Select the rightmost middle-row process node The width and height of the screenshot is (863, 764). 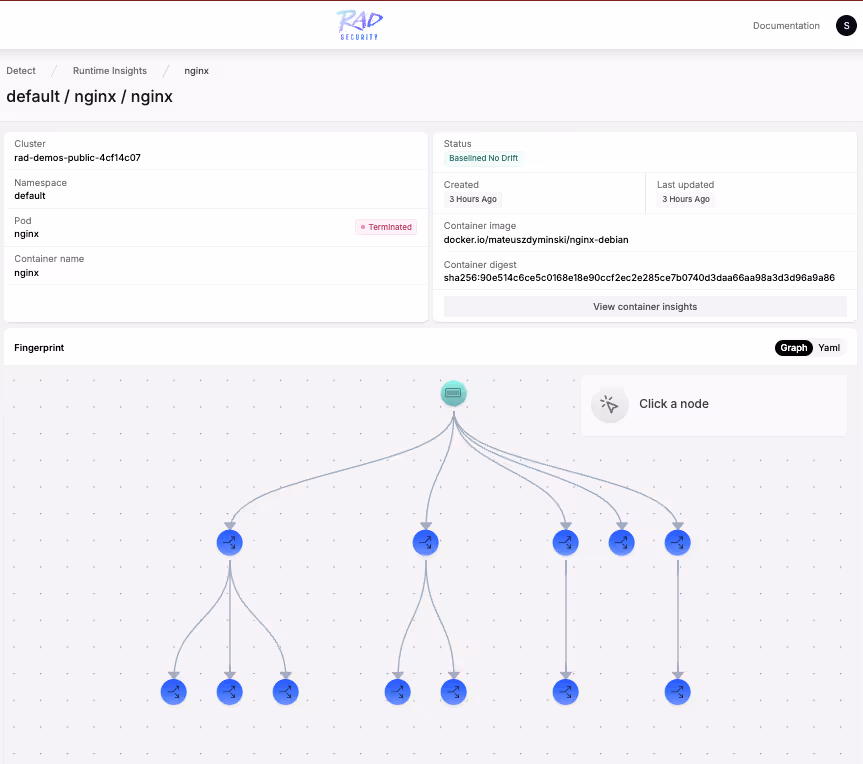[x=678, y=543]
